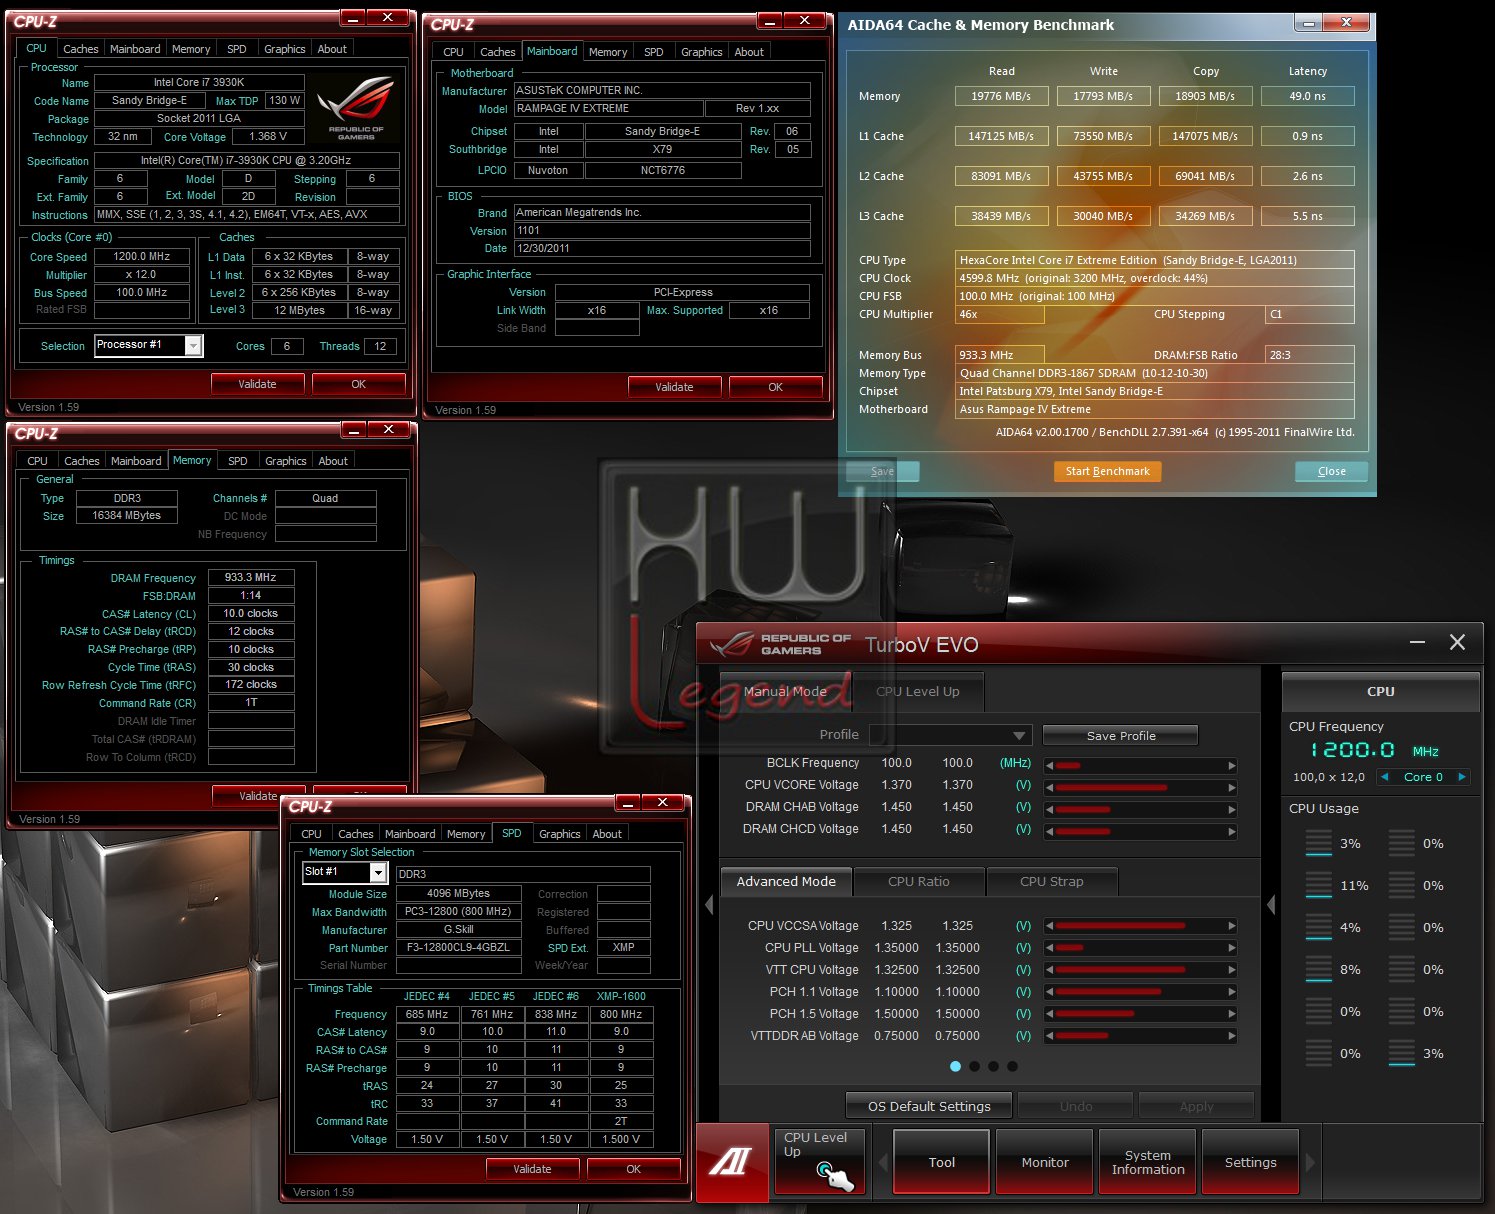Click Validate in CPU-Z CPU window
This screenshot has height=1214, width=1495.
point(257,384)
